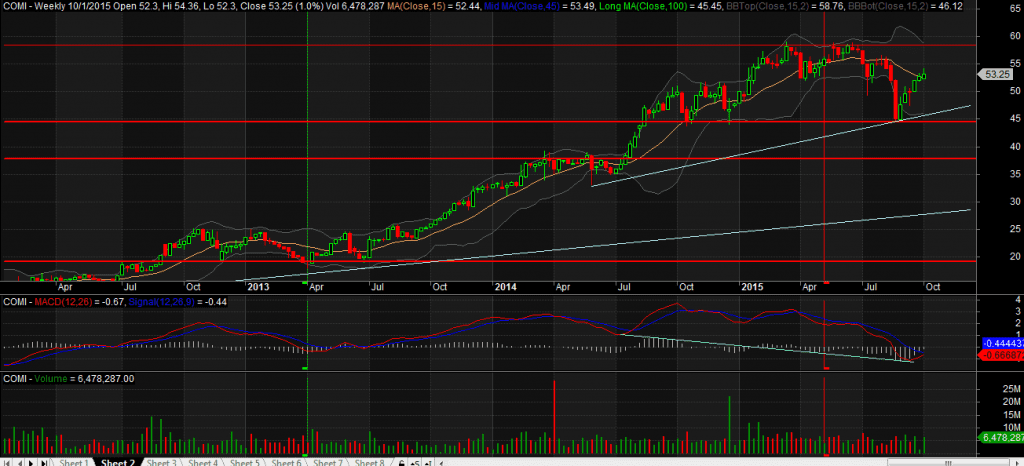Click the lock icon beside the sheet tabs
This screenshot has height=466, width=1024.
[x=402, y=462]
